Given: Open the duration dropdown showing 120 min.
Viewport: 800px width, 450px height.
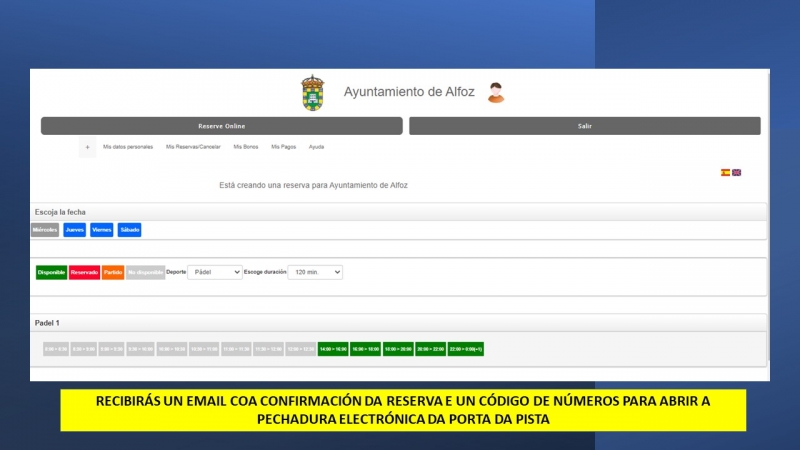Looking at the screenshot, I should click(x=315, y=272).
